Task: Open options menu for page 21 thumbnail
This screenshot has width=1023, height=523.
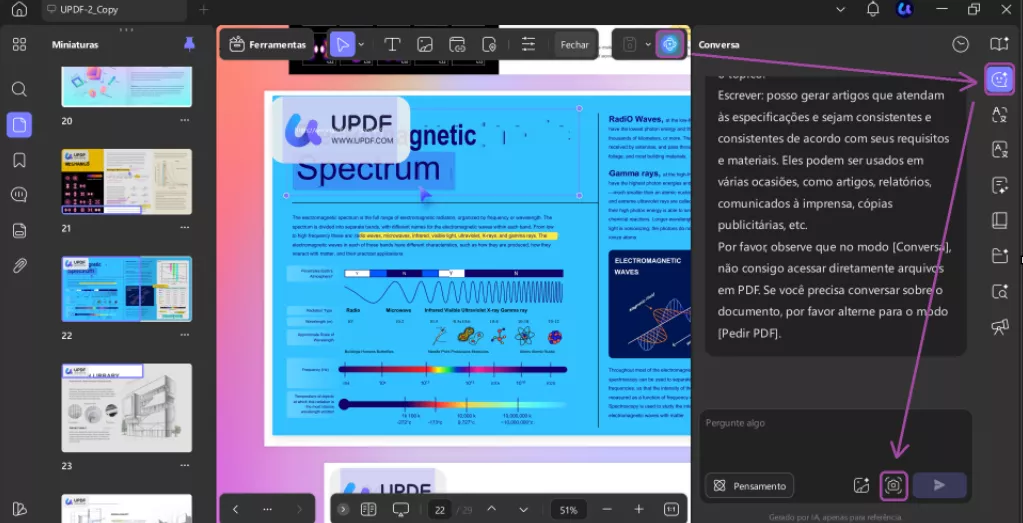Action: pyautogui.click(x=185, y=228)
